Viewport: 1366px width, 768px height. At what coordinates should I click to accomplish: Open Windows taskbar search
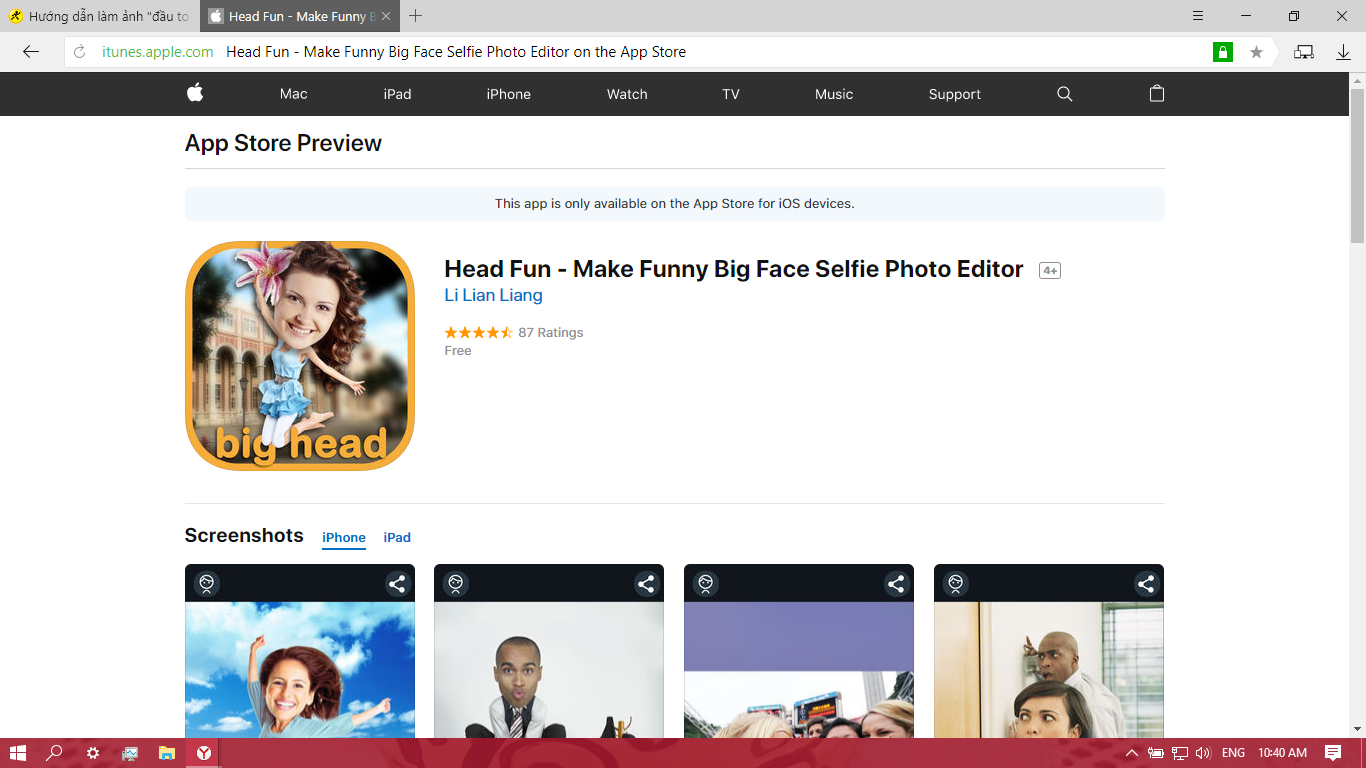point(55,753)
